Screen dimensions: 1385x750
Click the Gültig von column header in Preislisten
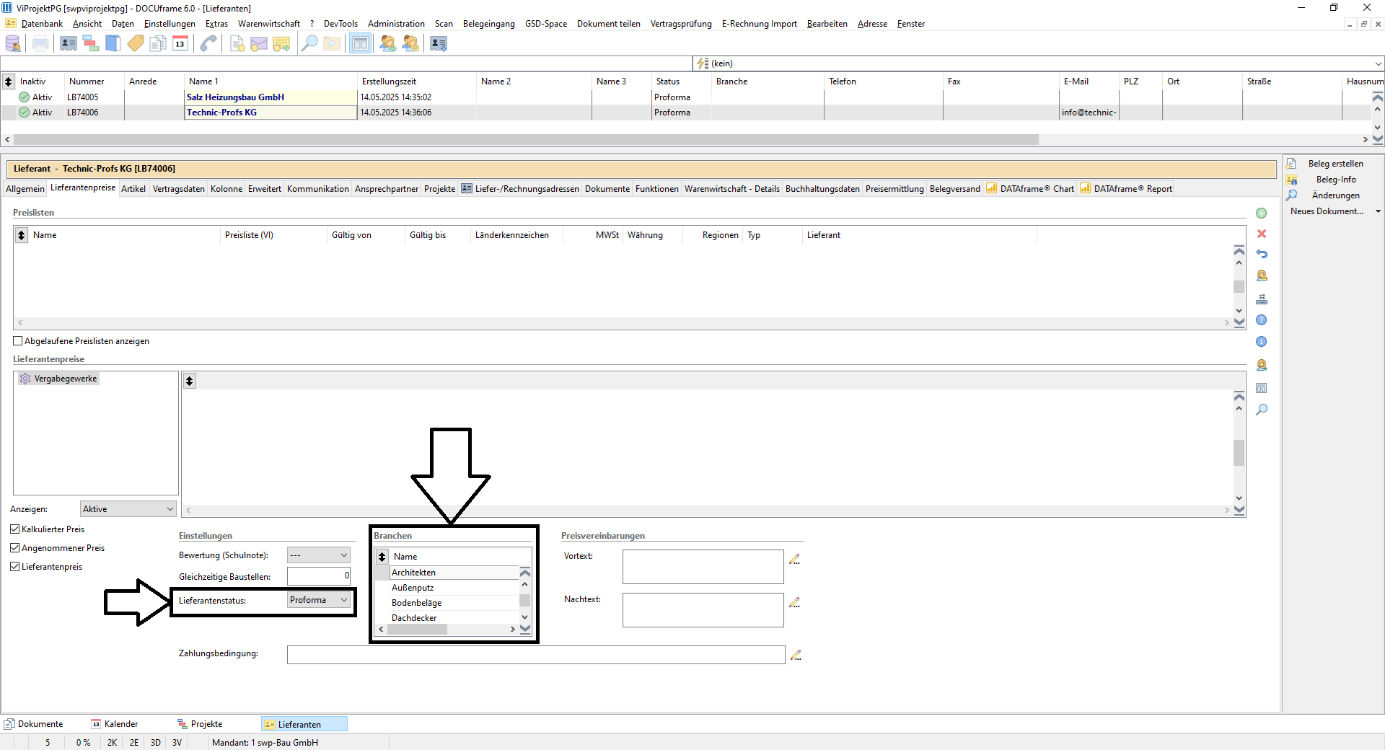click(366, 235)
